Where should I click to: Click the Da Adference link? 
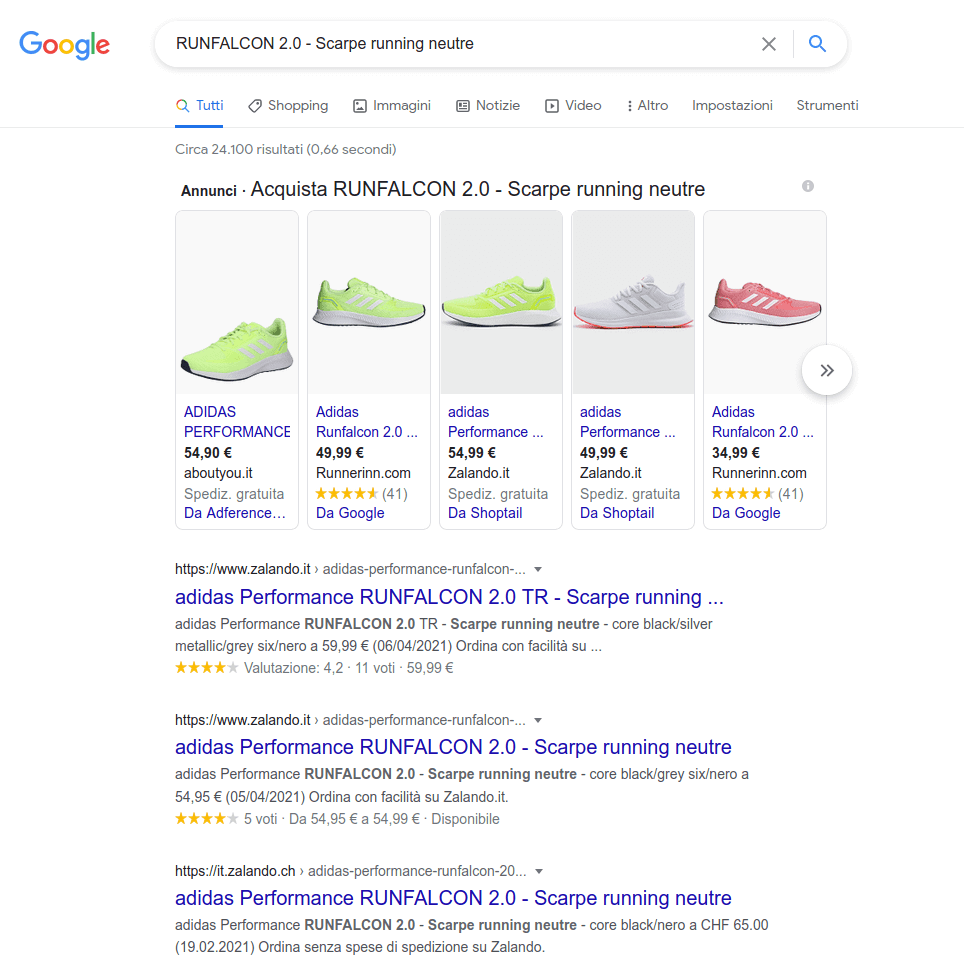[x=235, y=513]
